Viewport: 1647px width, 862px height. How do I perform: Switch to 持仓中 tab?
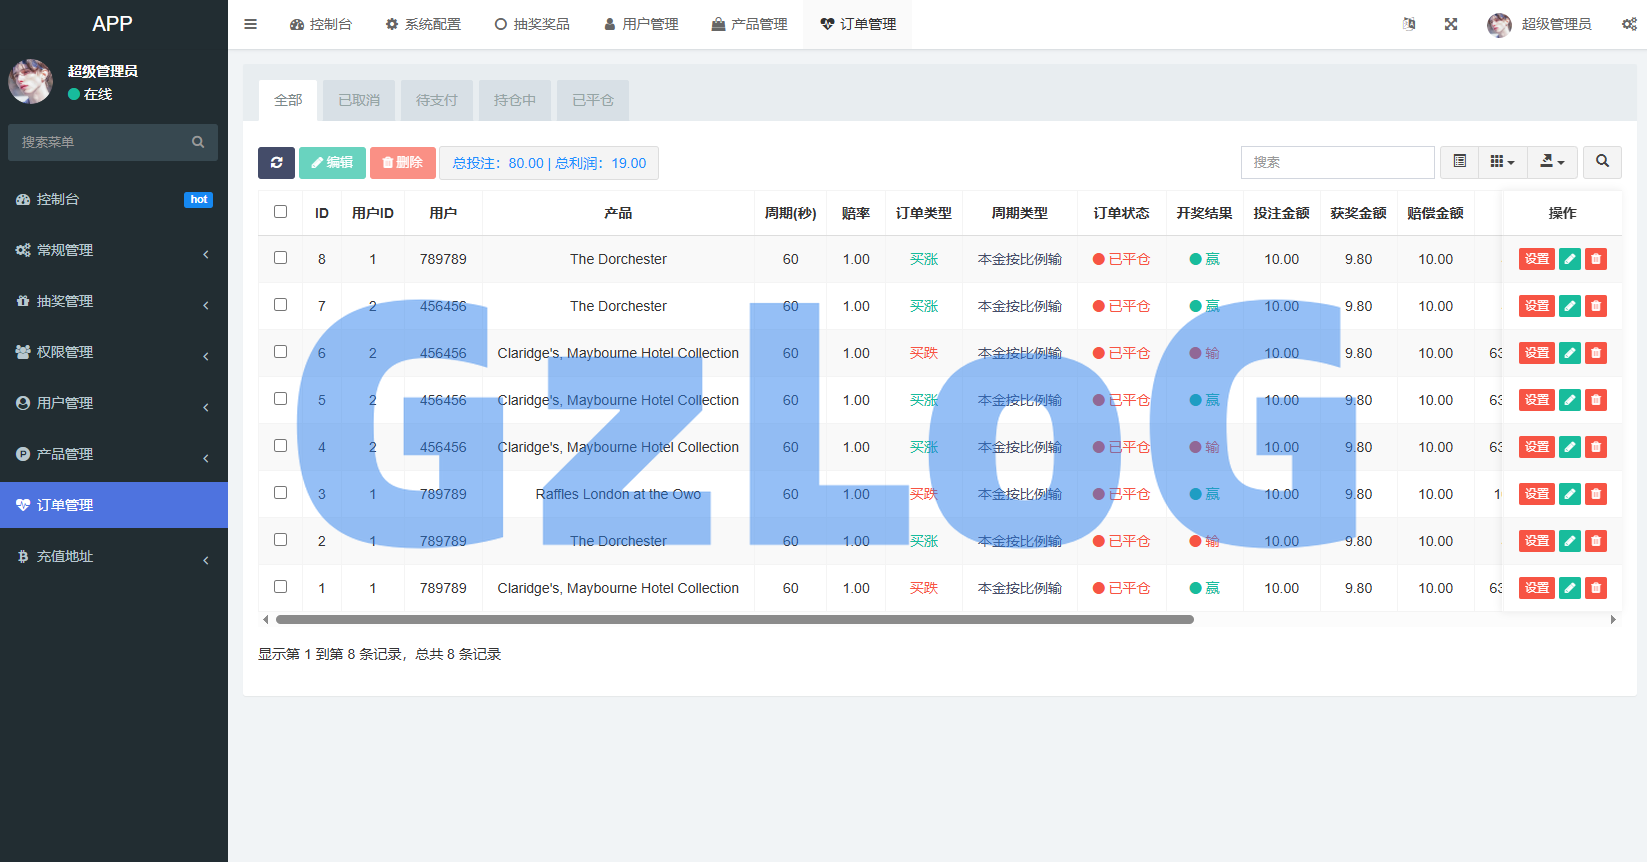click(x=515, y=100)
